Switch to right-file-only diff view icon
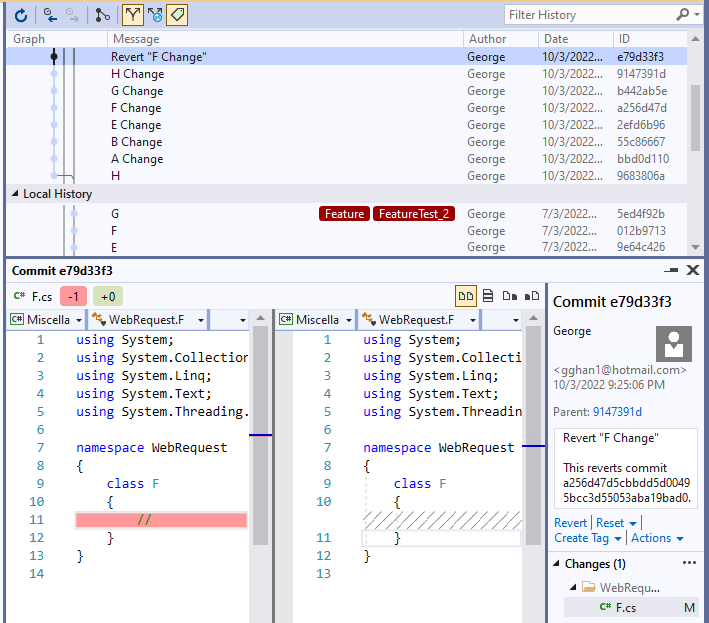 tap(532, 296)
